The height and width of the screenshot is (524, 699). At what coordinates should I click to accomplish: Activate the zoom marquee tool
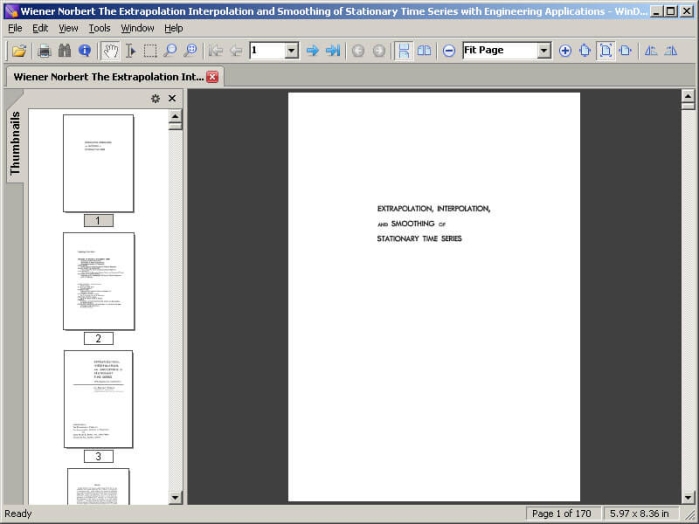pos(190,50)
